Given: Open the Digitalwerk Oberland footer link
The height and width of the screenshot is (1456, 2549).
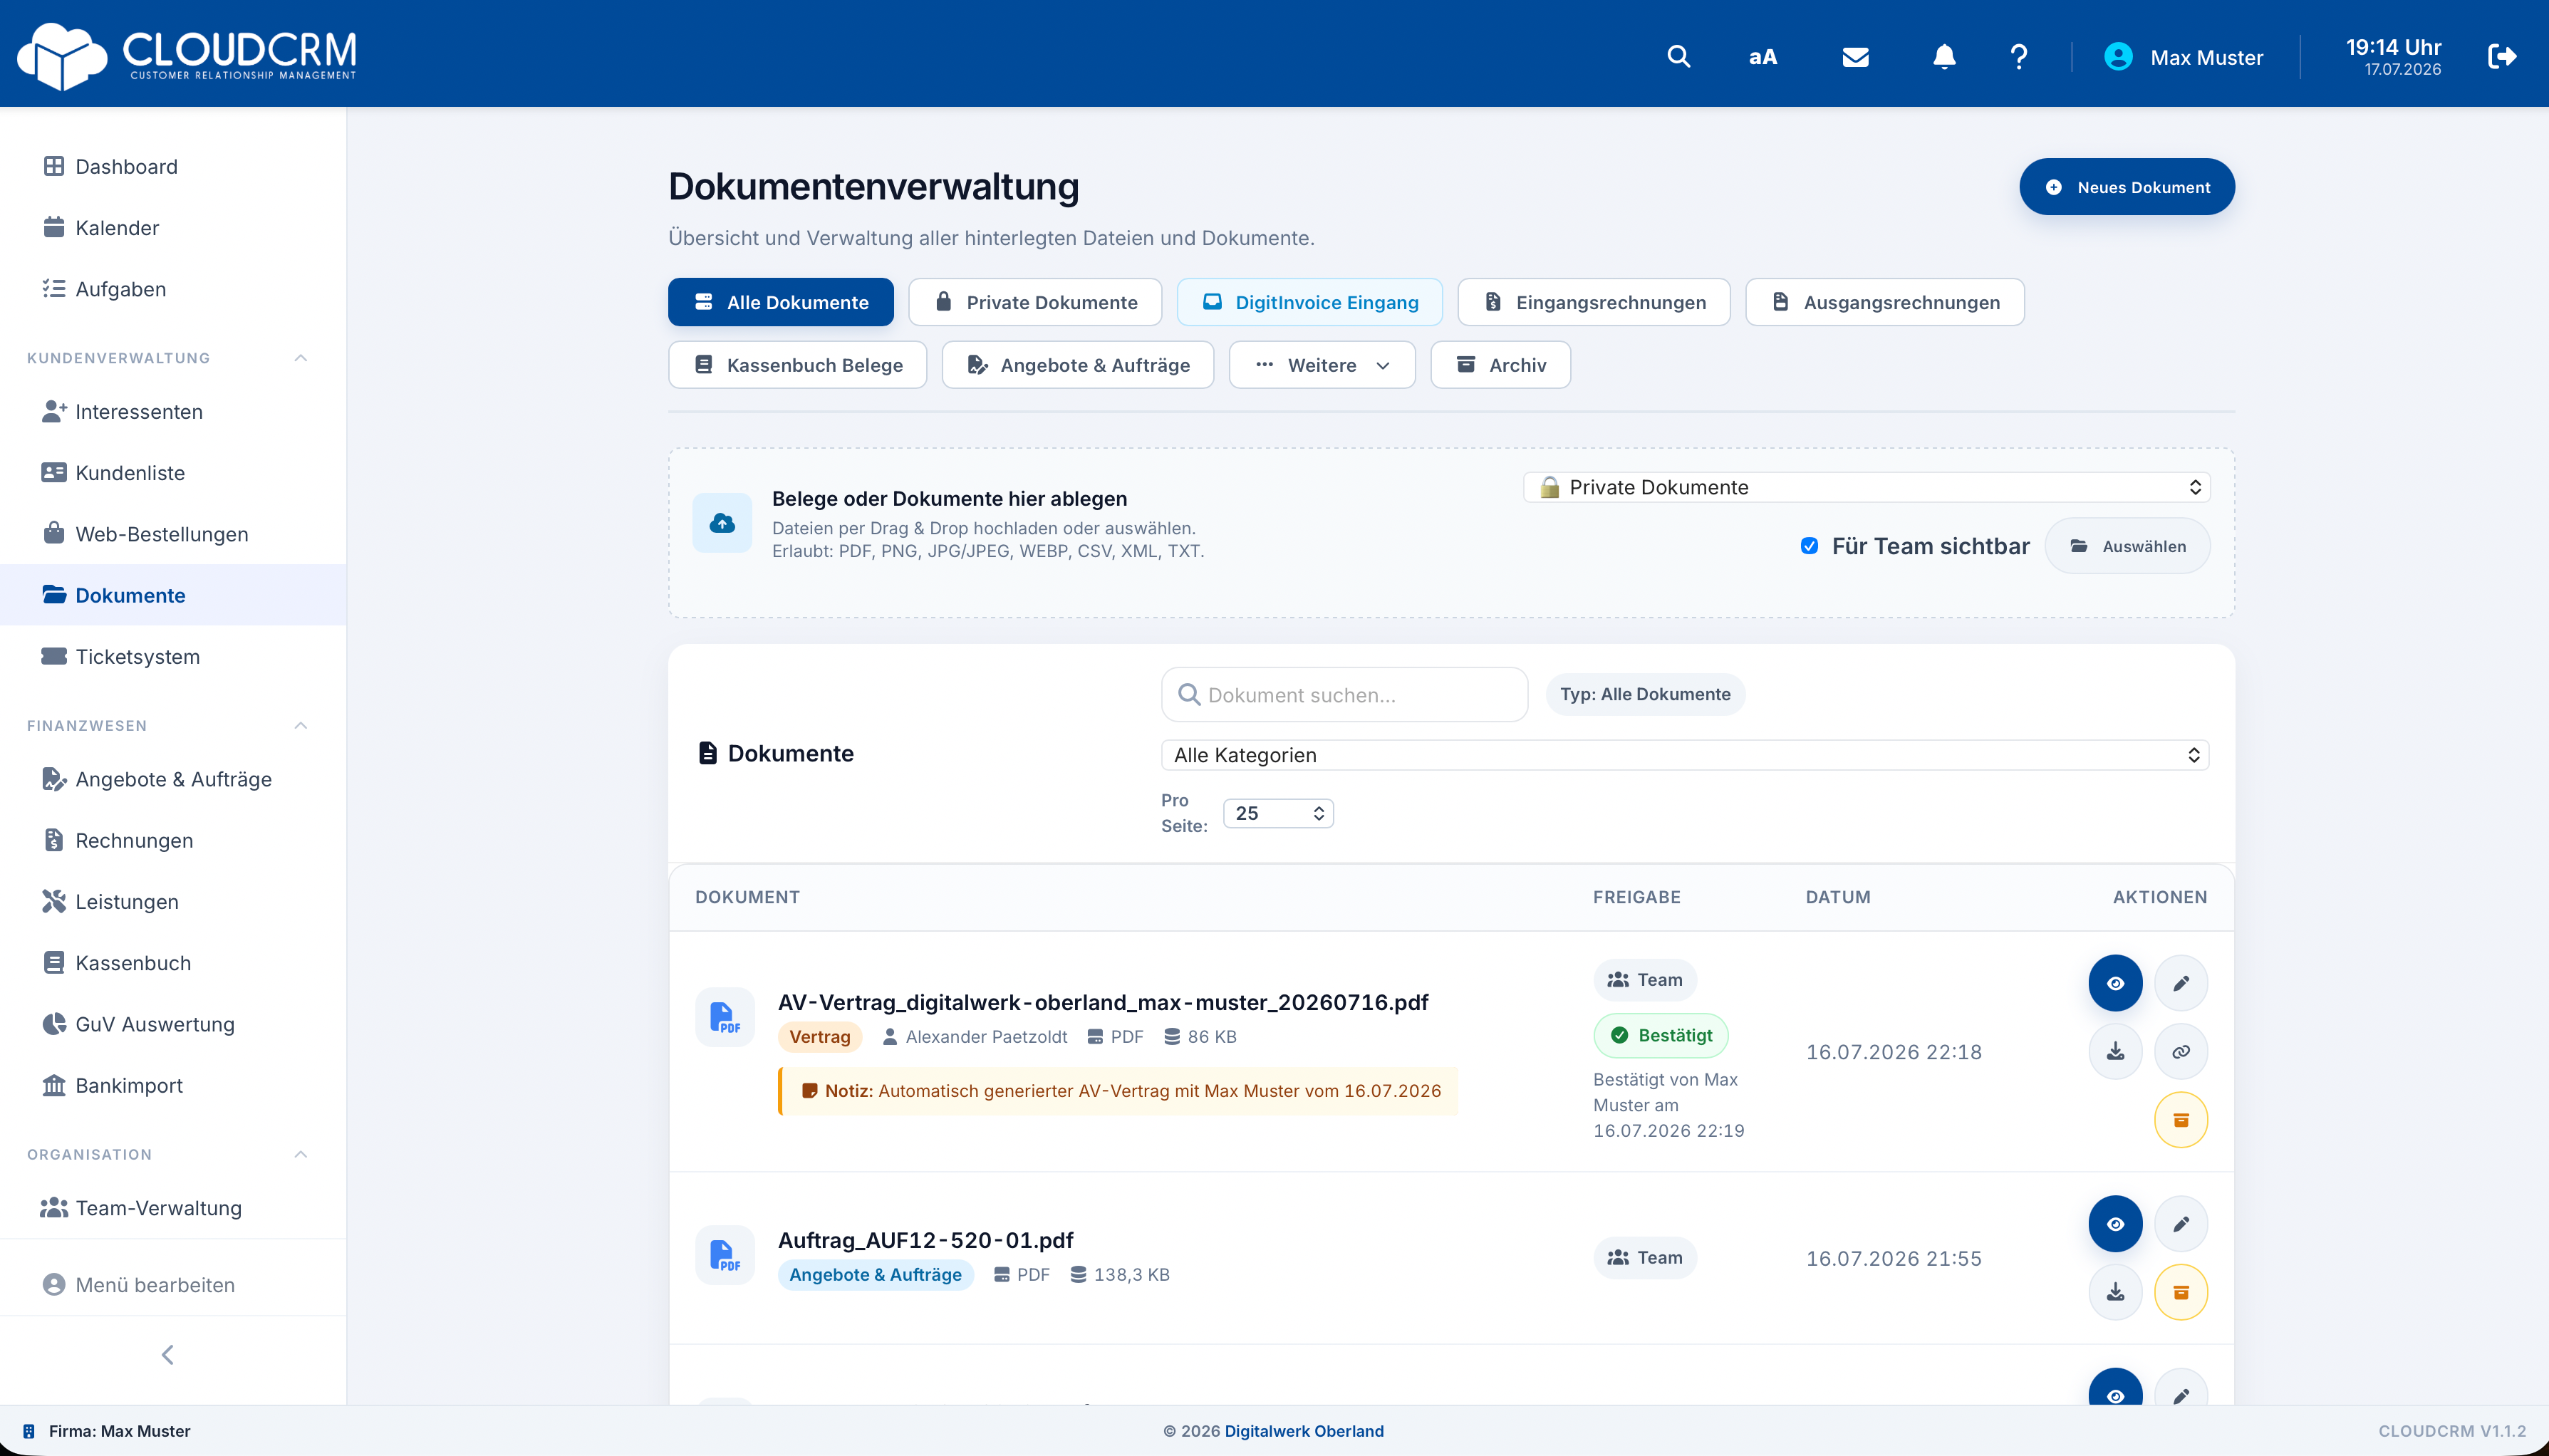Looking at the screenshot, I should click(x=1304, y=1431).
